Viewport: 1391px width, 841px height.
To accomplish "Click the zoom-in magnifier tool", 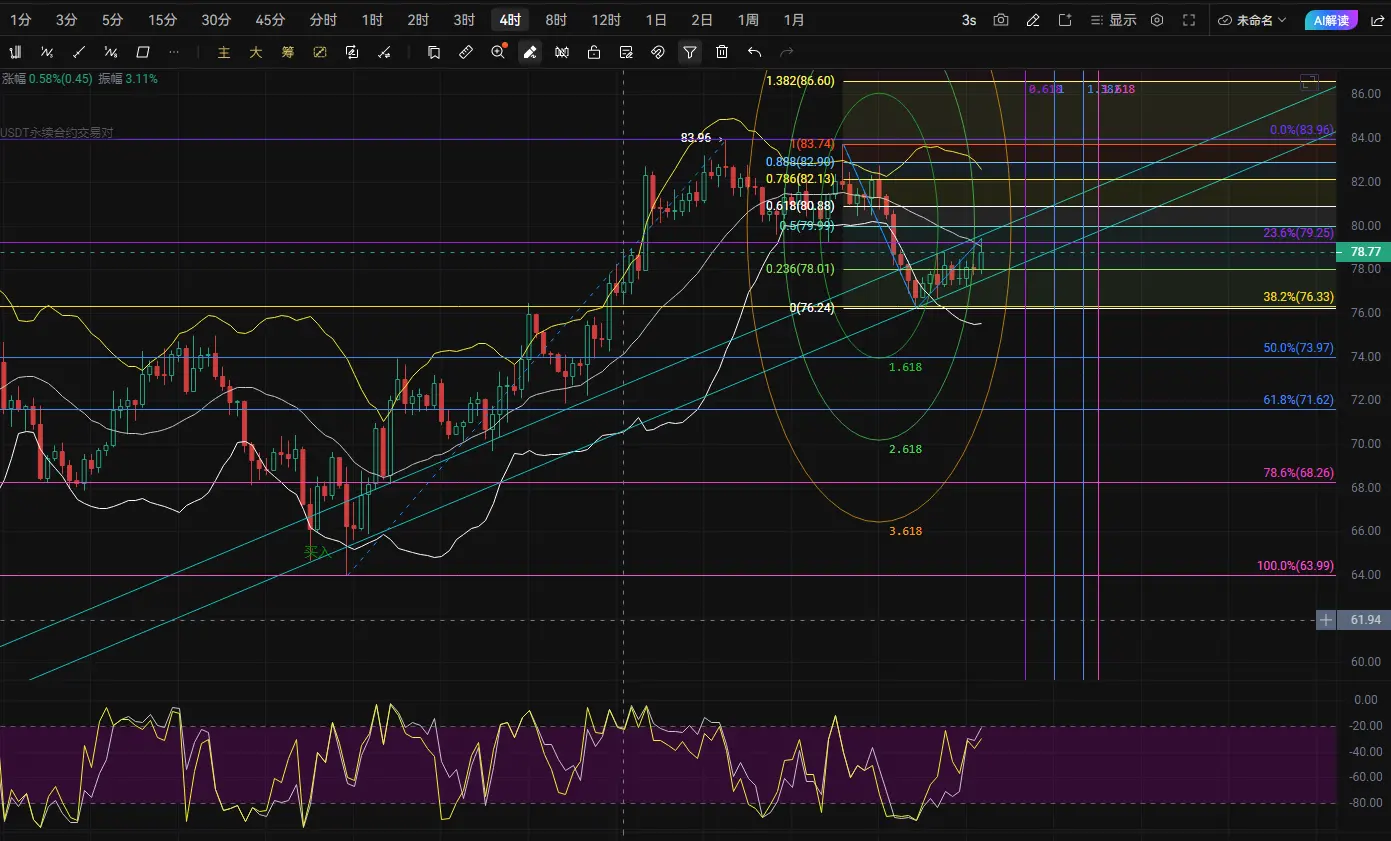I will (x=498, y=52).
